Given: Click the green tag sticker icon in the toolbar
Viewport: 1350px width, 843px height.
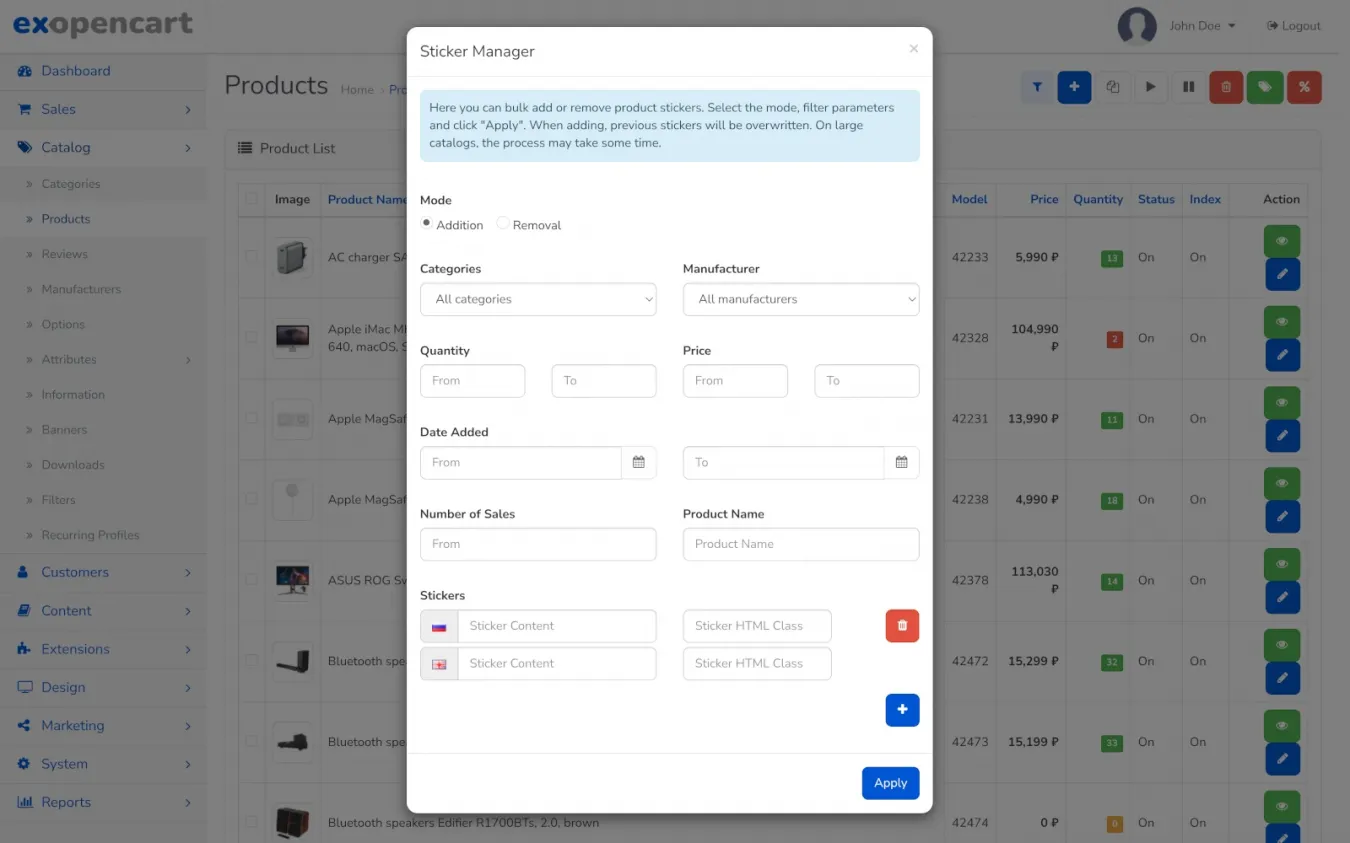Looking at the screenshot, I should pos(1265,87).
